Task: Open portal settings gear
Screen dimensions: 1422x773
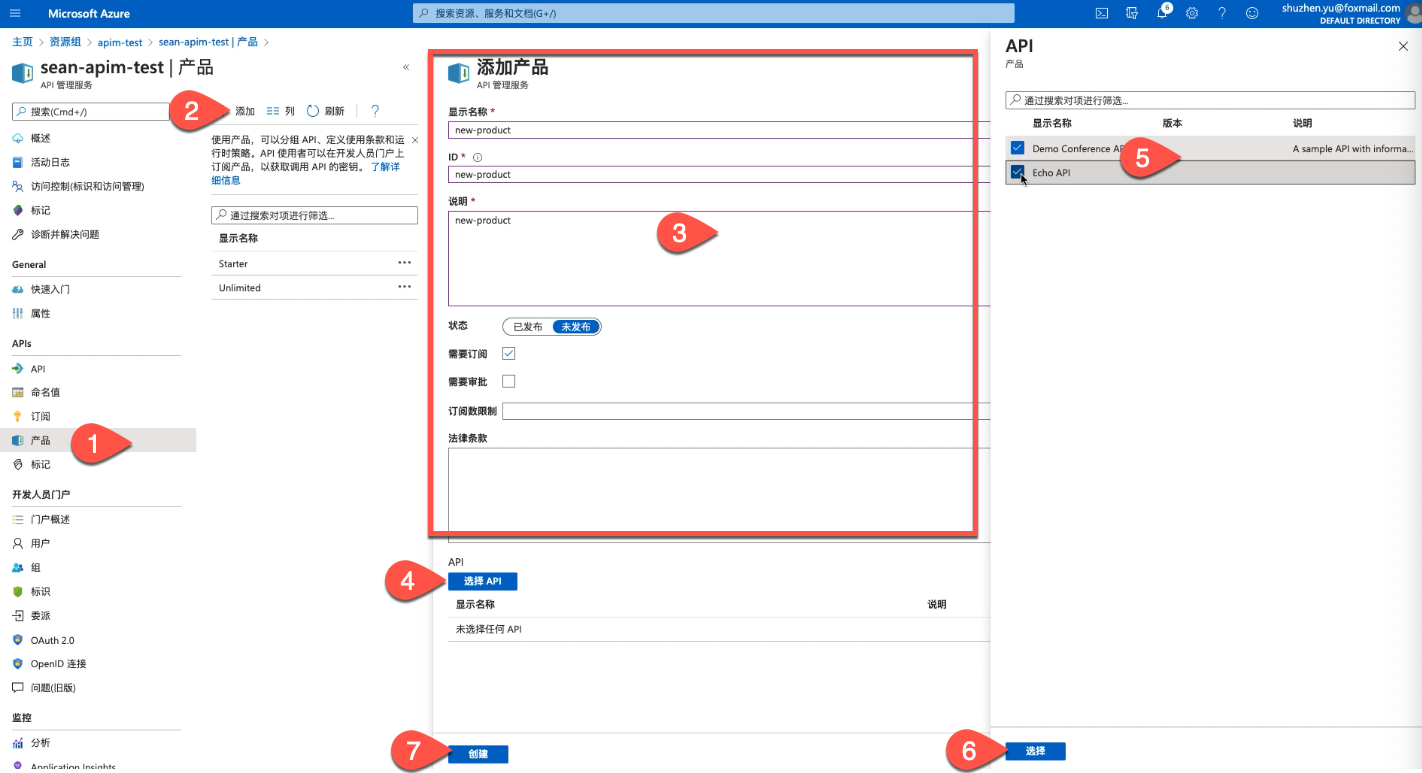Action: point(1192,13)
